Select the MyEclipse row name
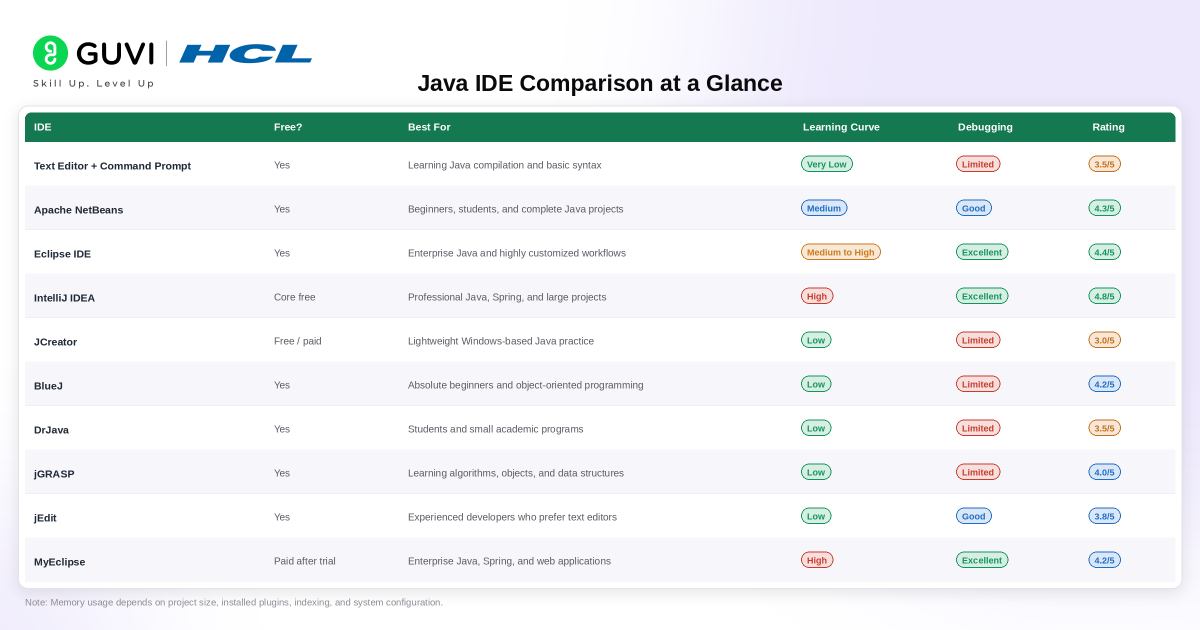 [x=59, y=562]
